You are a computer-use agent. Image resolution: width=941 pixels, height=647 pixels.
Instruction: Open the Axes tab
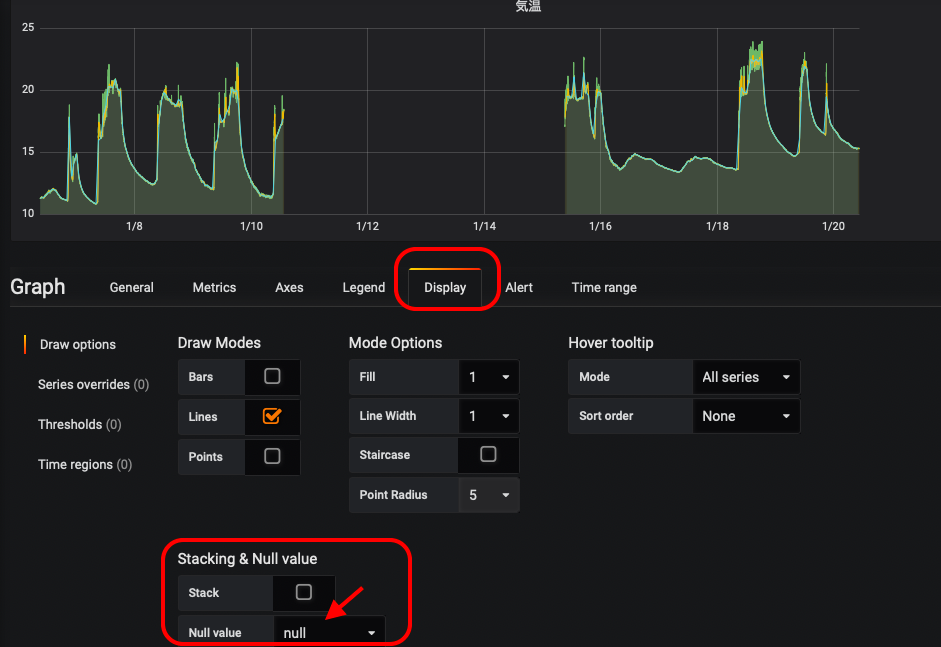(x=289, y=287)
